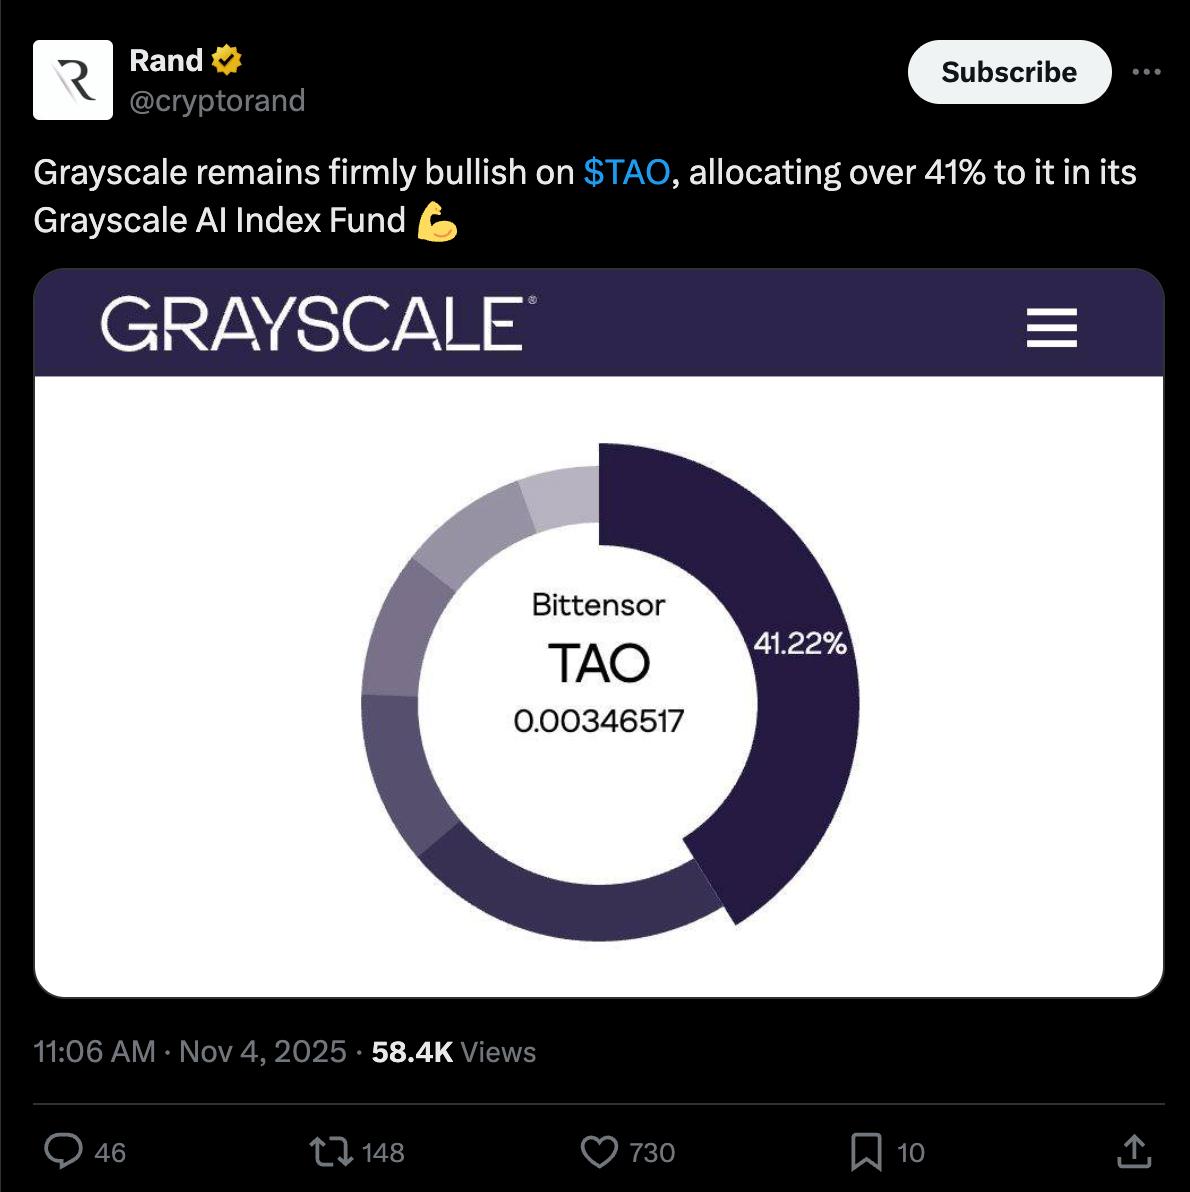This screenshot has width=1190, height=1192.
Task: Bookmark this post
Action: click(866, 1151)
